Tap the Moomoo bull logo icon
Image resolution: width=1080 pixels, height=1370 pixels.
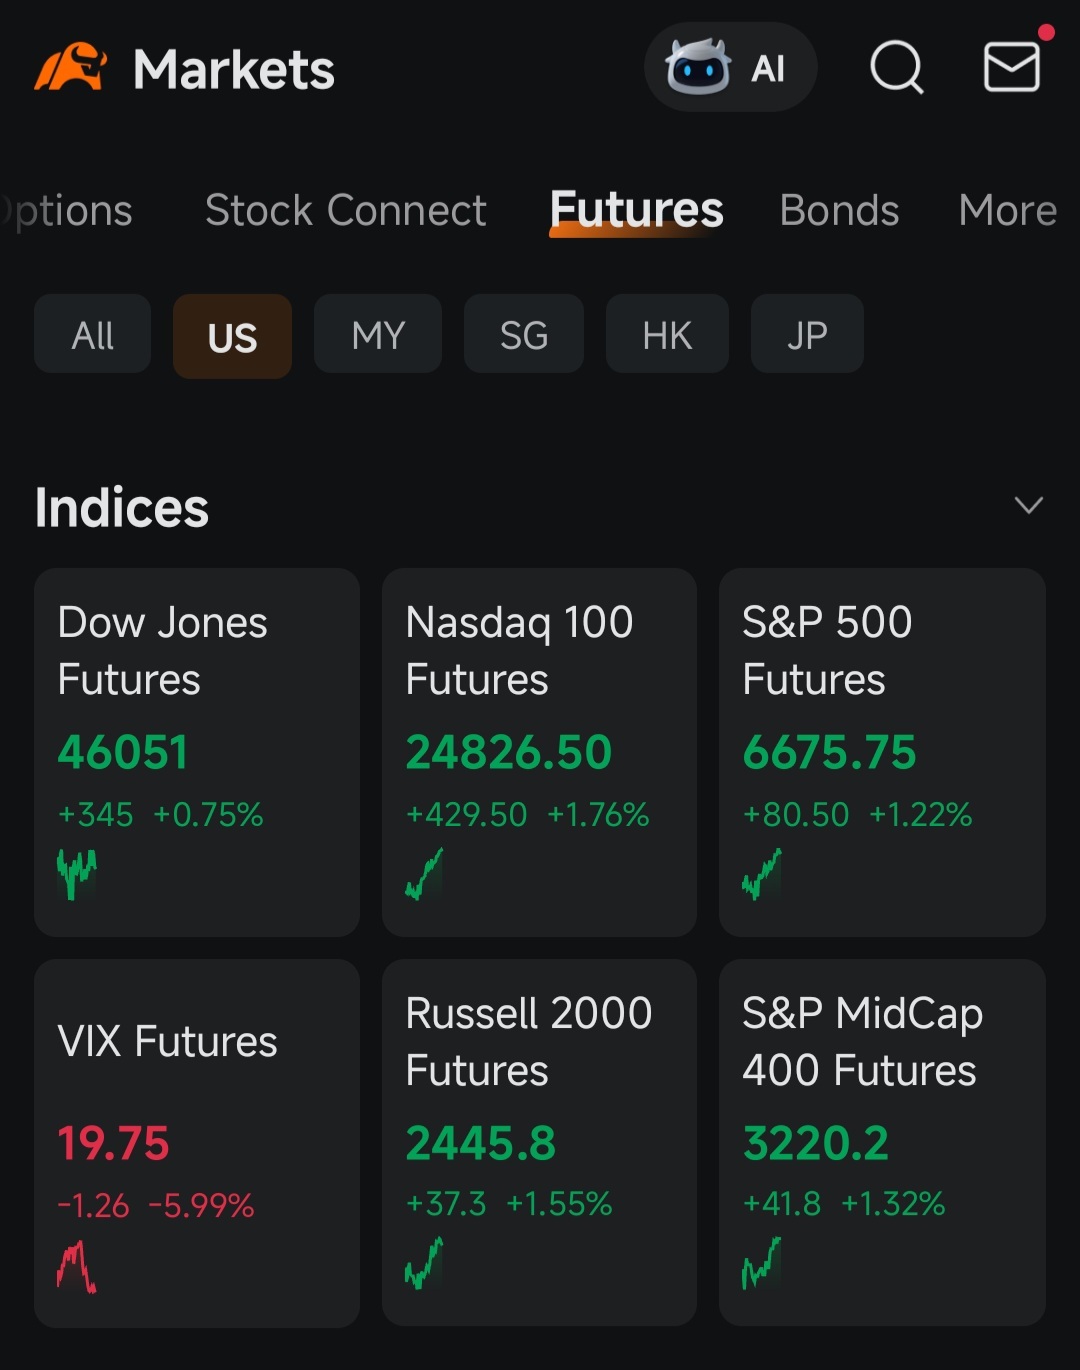71,68
